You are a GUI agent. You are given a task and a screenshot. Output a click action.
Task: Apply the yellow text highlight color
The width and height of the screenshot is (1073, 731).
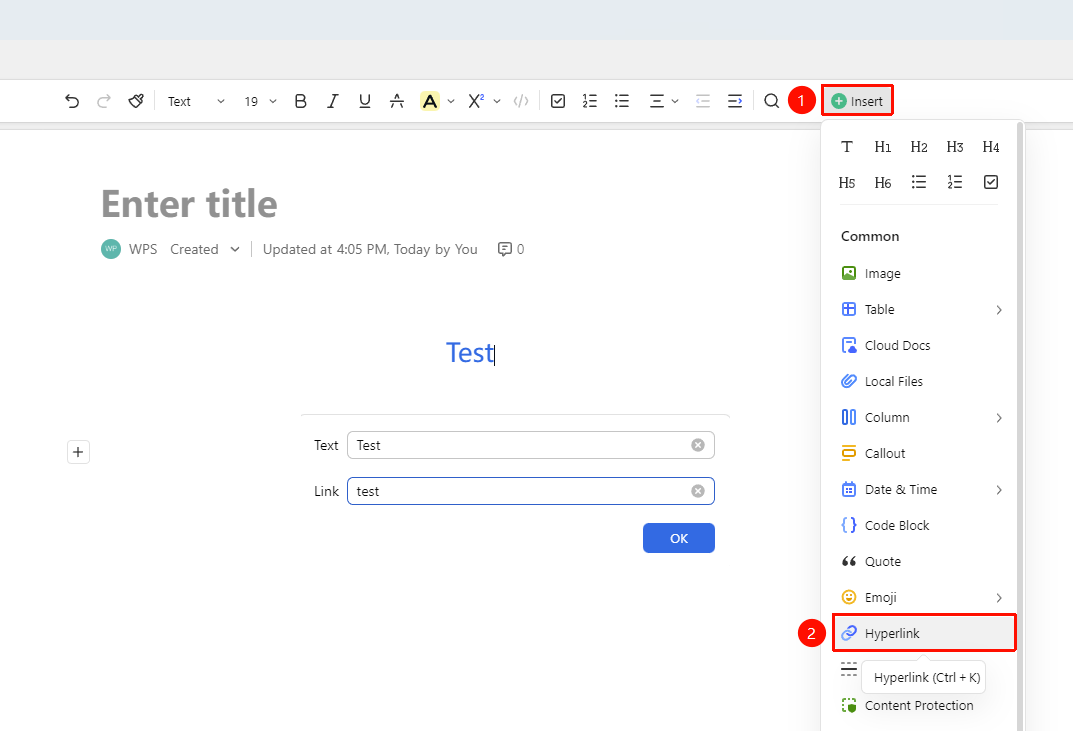click(x=430, y=101)
